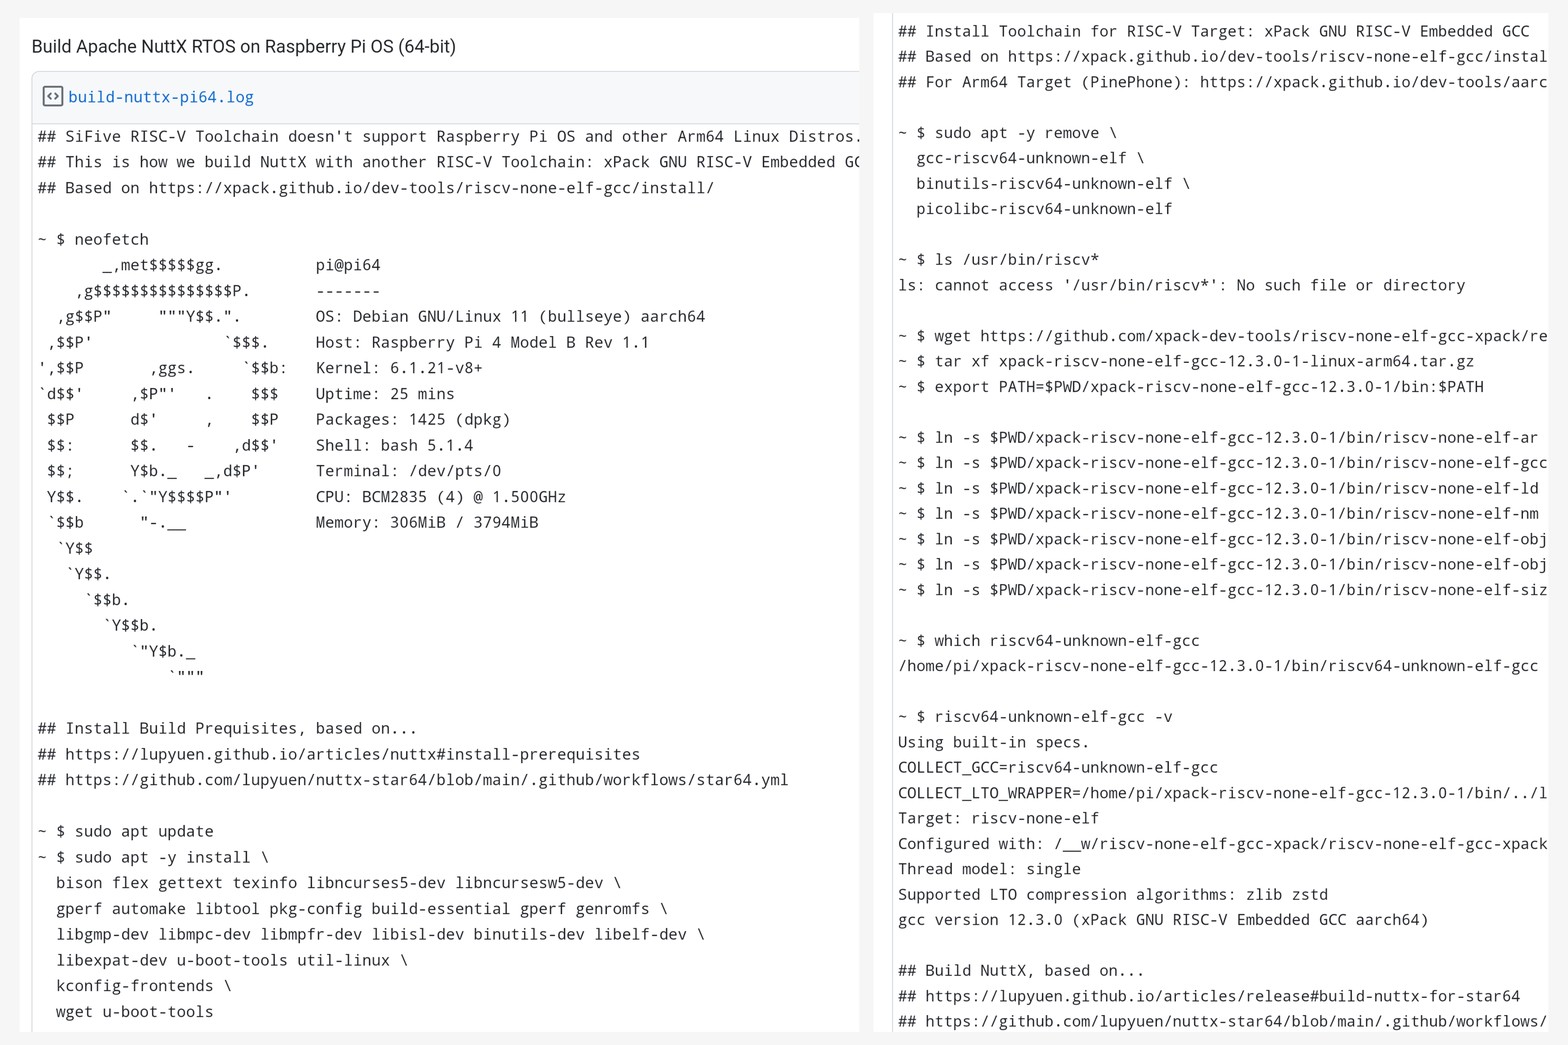Click the "ls /usr/bin/riscv*" command line

click(x=998, y=260)
